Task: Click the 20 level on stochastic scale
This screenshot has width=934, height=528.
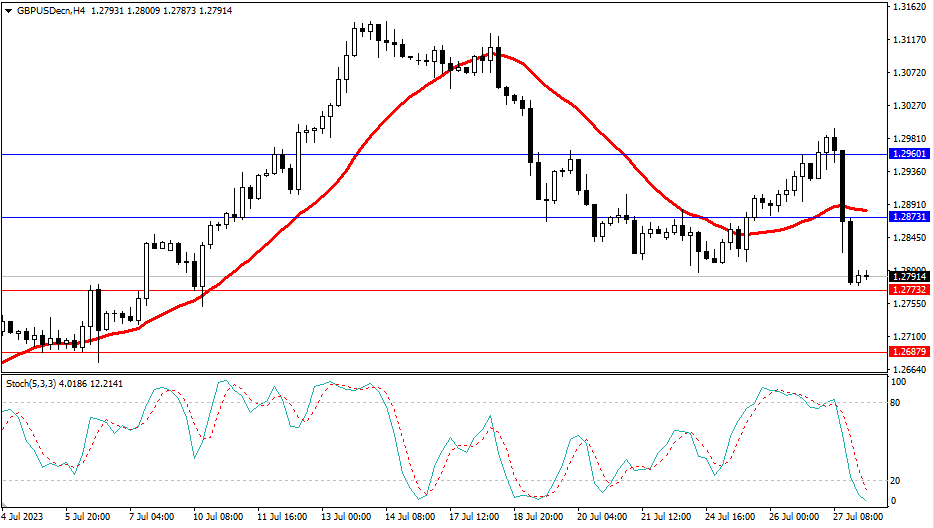Action: pos(896,480)
